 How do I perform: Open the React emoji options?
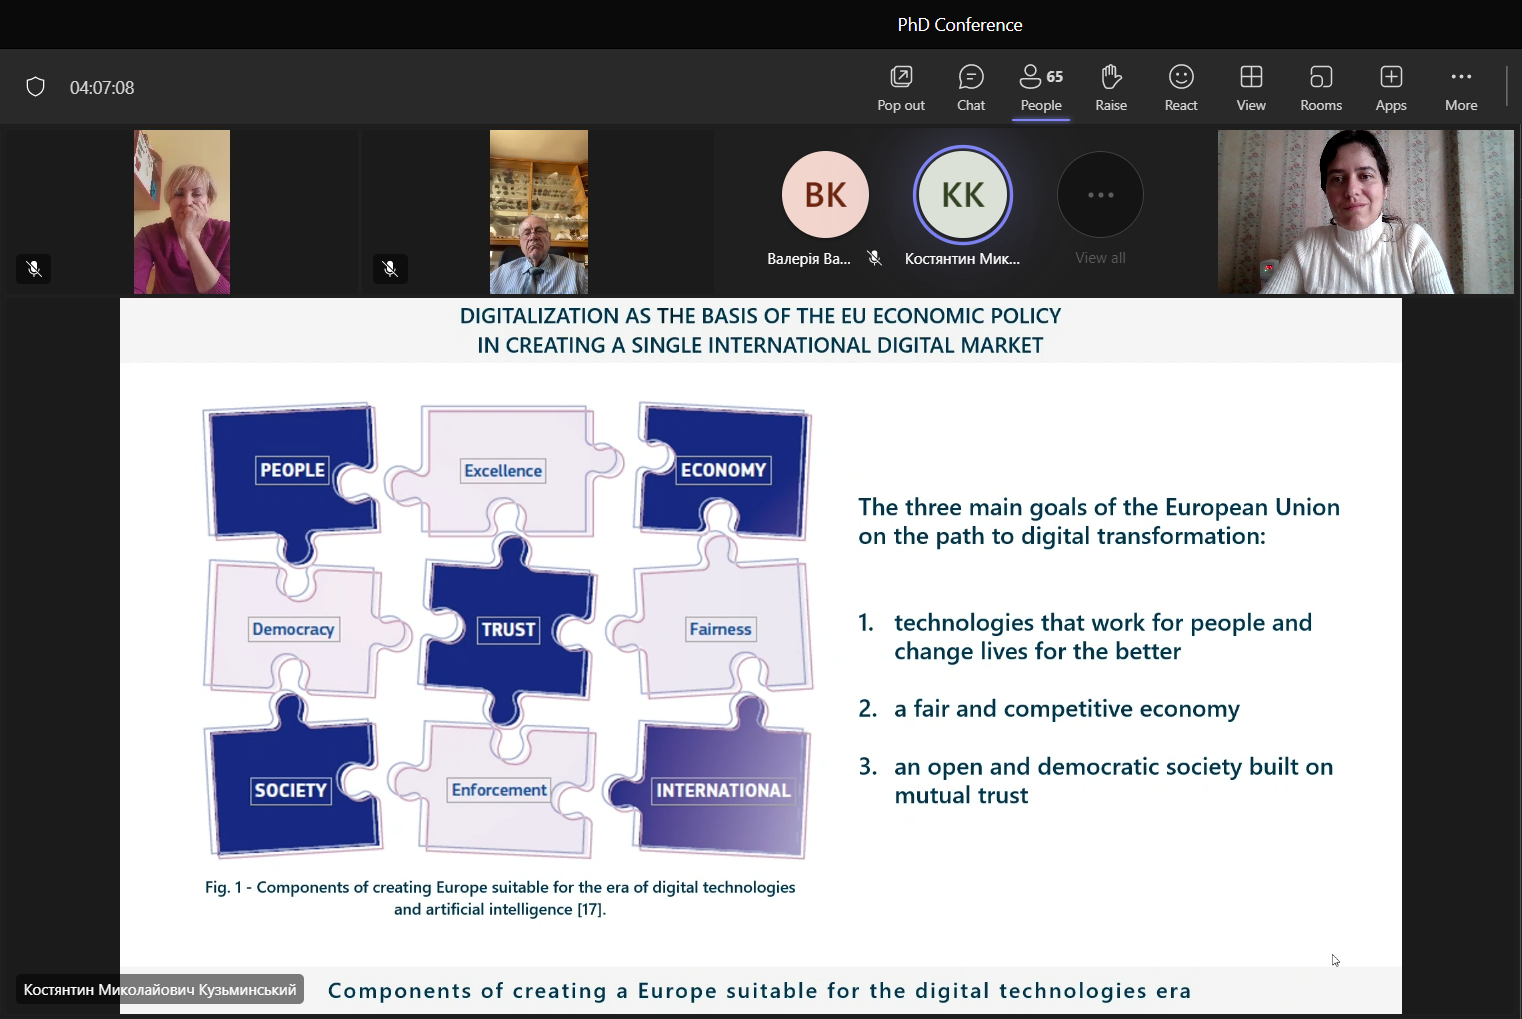pos(1180,88)
